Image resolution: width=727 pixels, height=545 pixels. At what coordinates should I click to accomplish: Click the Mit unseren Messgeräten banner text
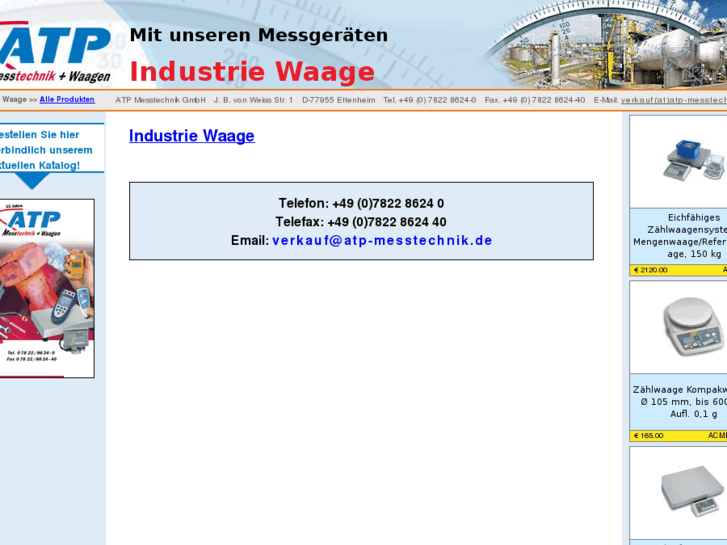259,35
